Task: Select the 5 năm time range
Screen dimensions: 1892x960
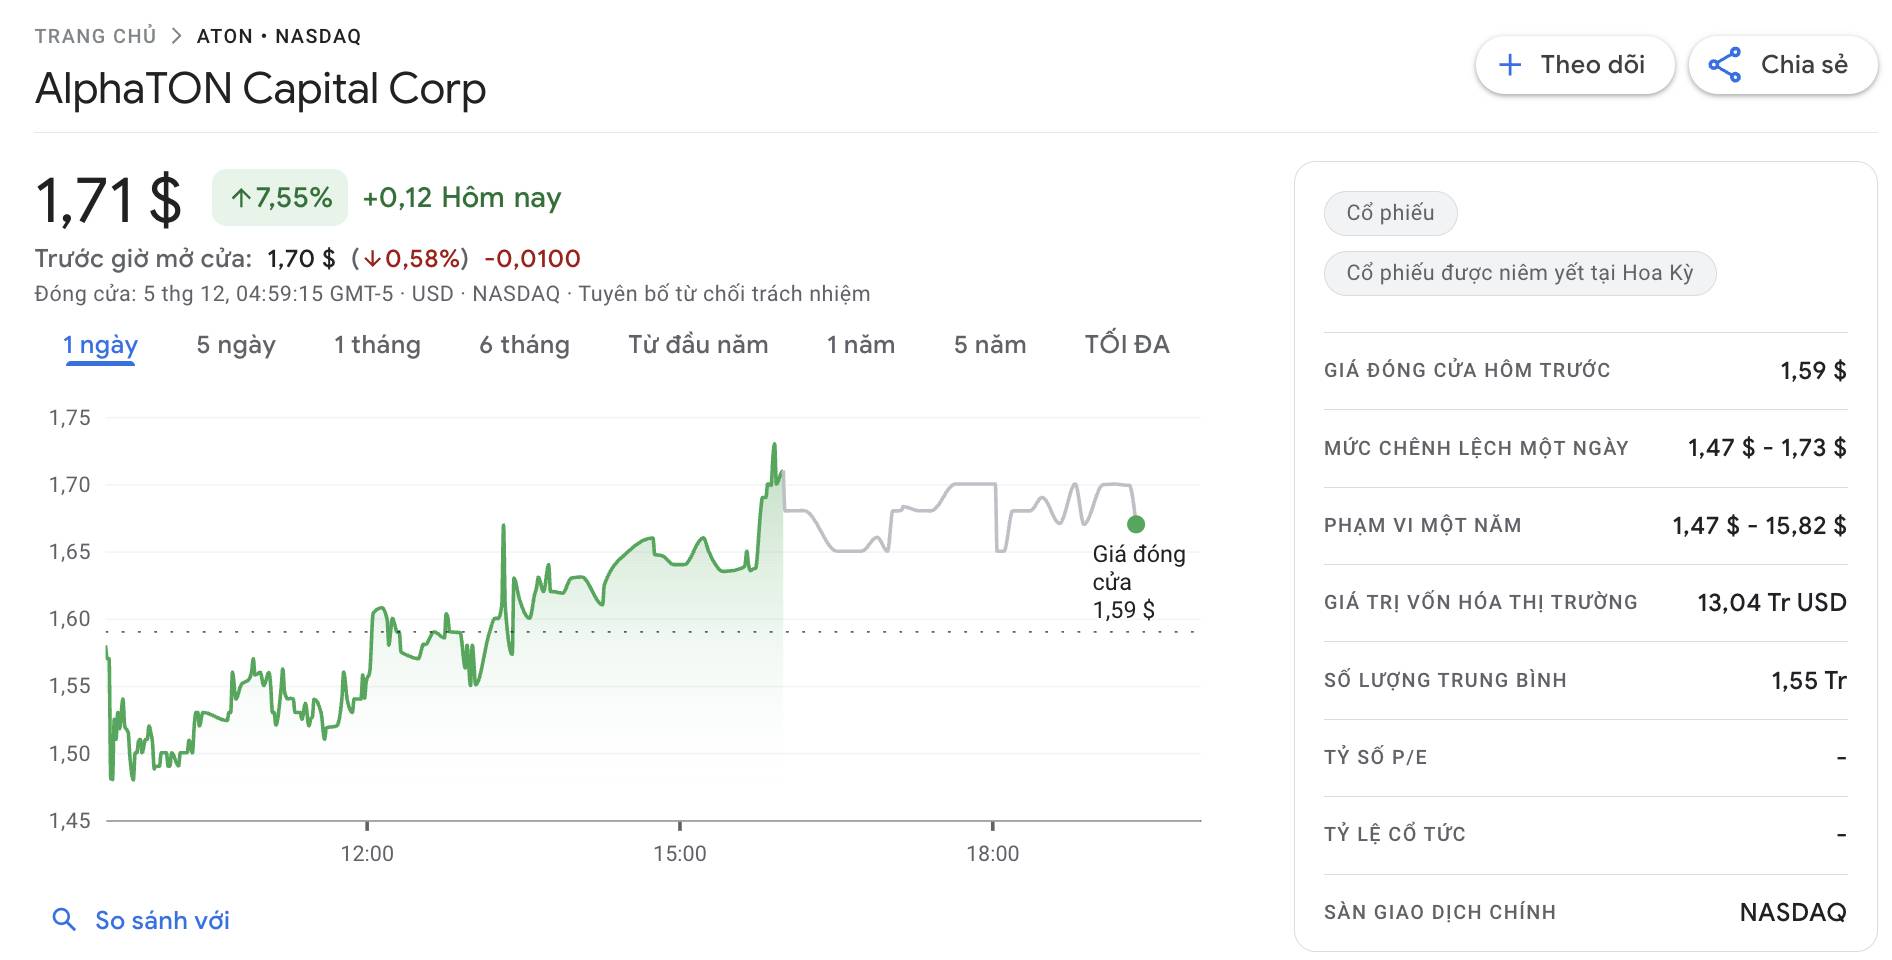Action: (990, 345)
